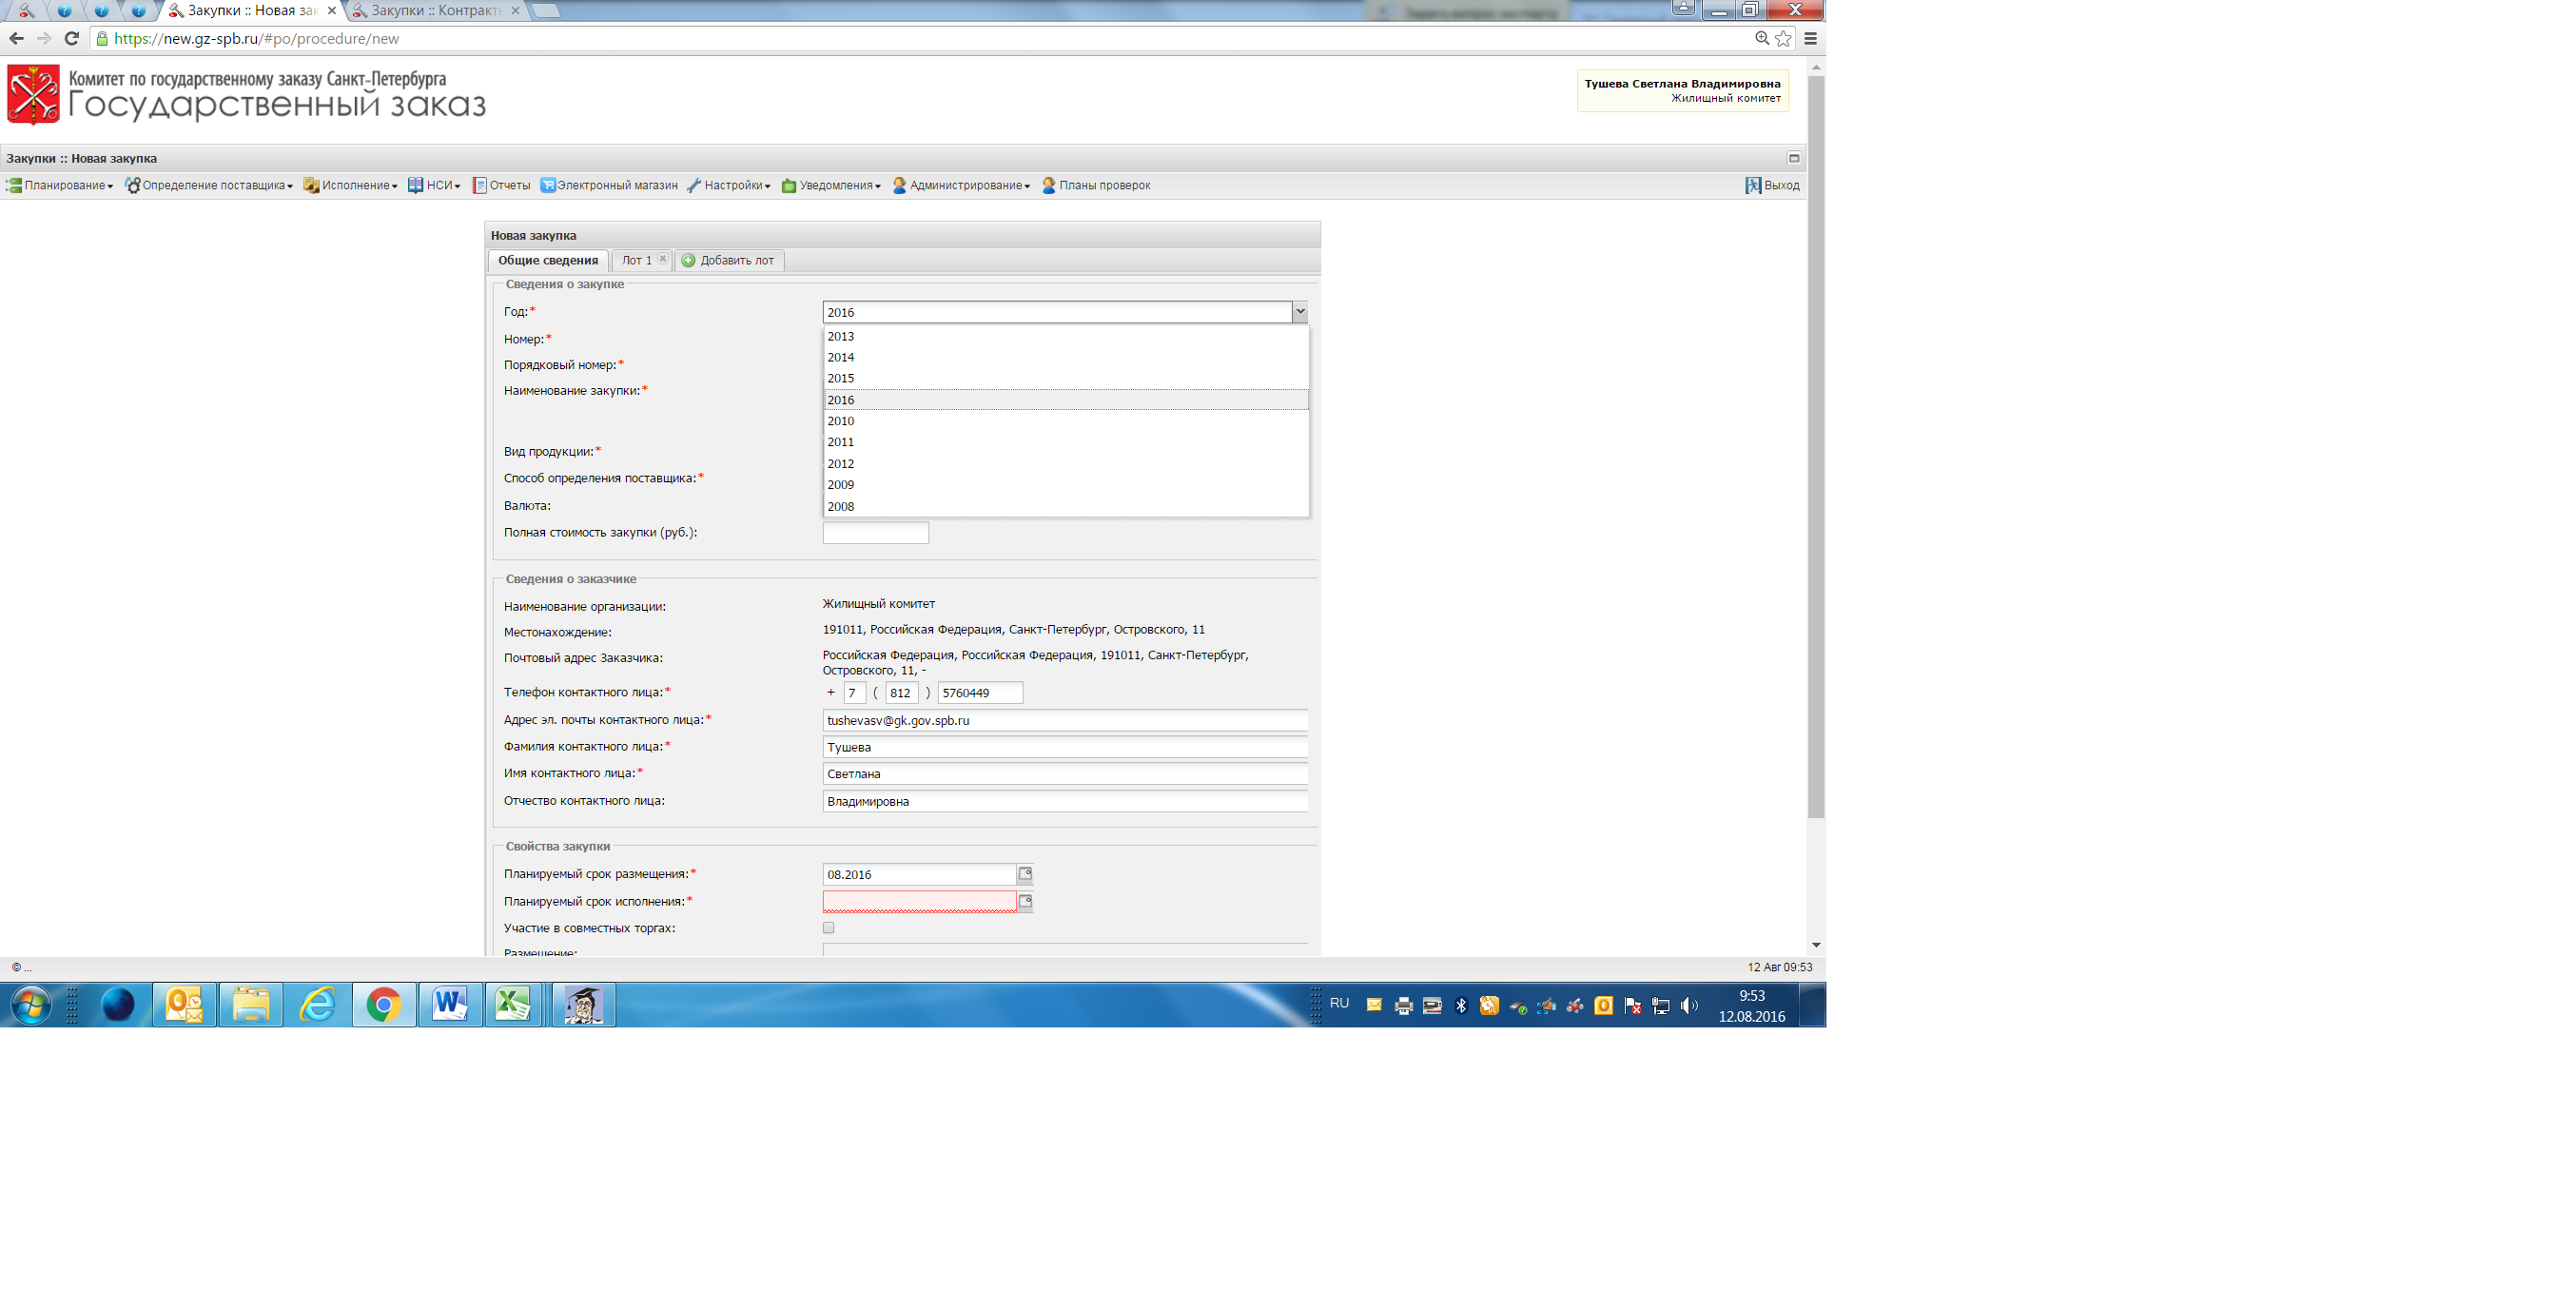Click the scrollbar down arrow

(x=1816, y=945)
